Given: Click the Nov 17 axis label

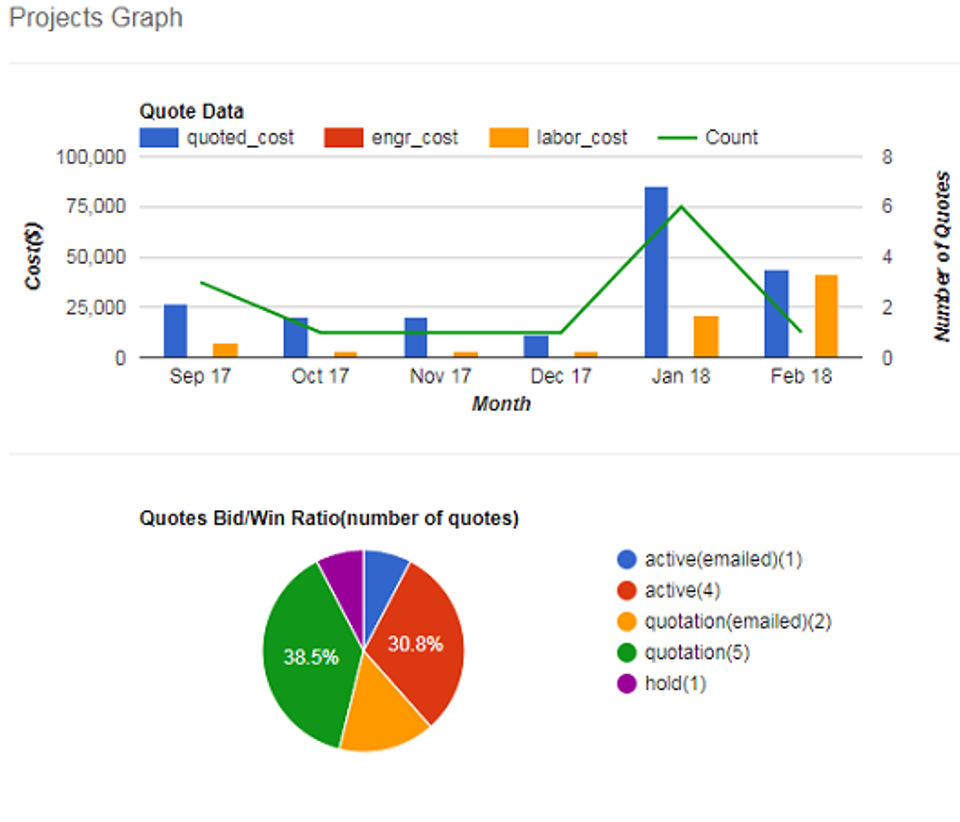Looking at the screenshot, I should [440, 376].
